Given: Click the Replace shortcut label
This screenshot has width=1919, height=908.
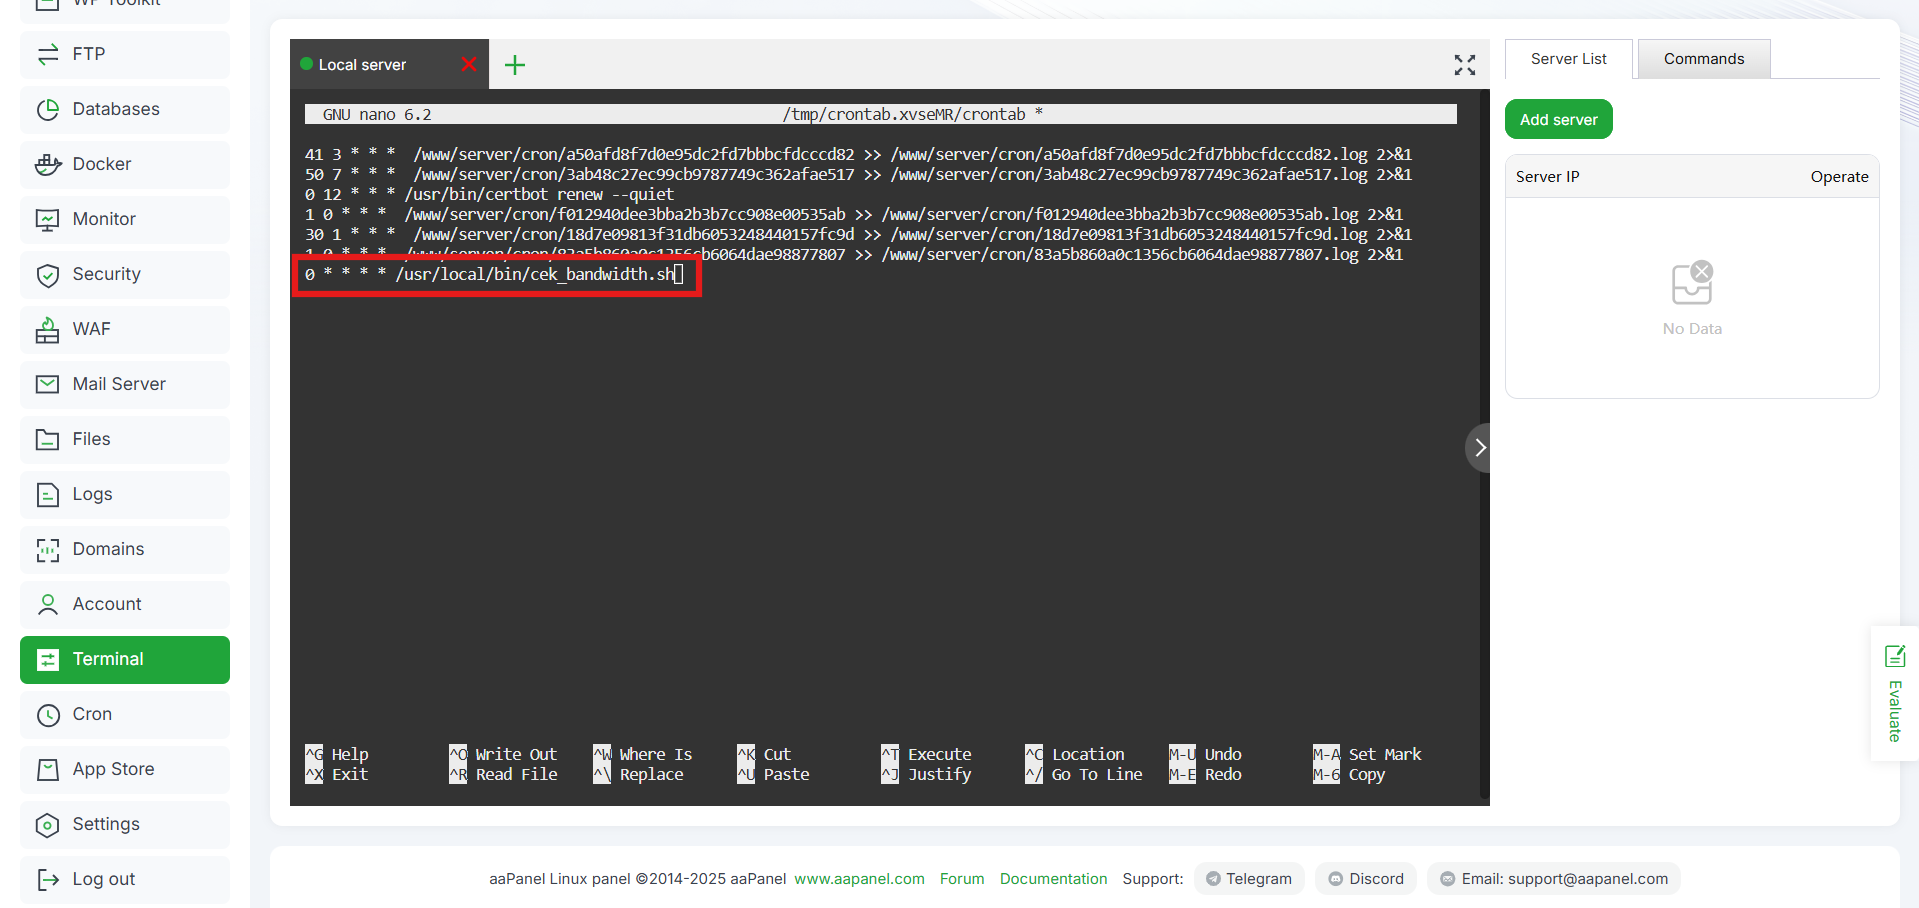Looking at the screenshot, I should [x=651, y=774].
